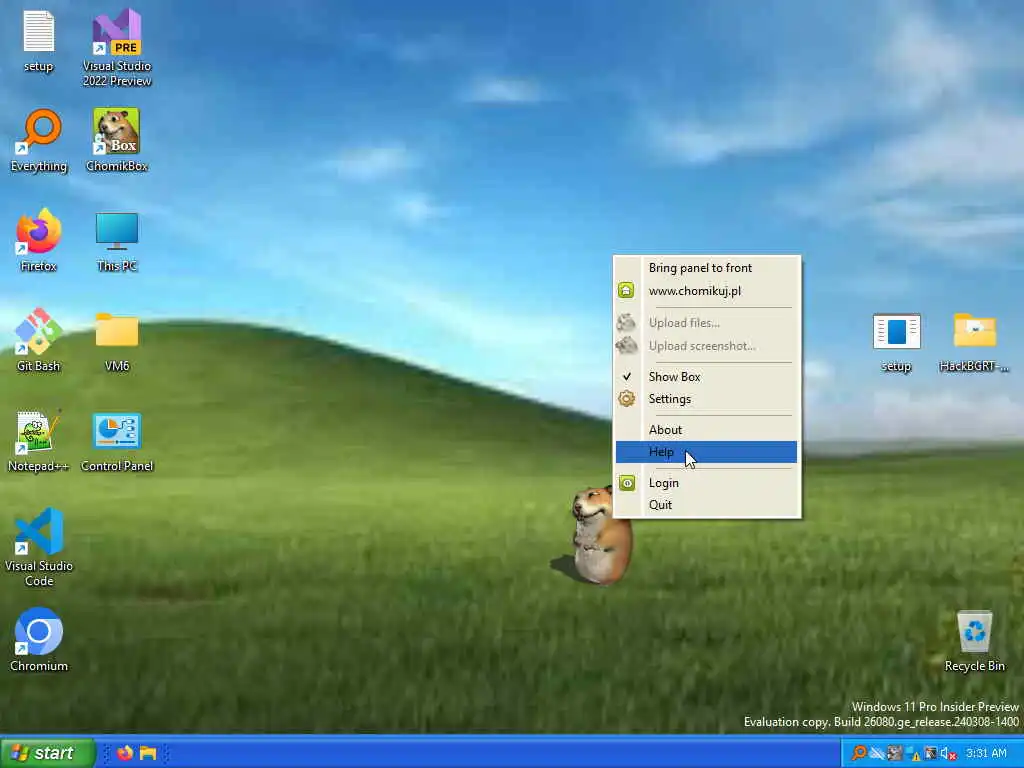This screenshot has height=768, width=1024.
Task: Open Settings from the ChomikBox menu
Action: (x=706, y=399)
